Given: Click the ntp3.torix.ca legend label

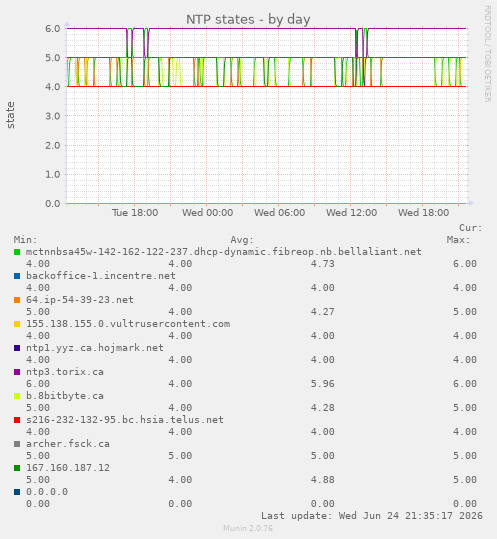Looking at the screenshot, I should [x=65, y=372].
